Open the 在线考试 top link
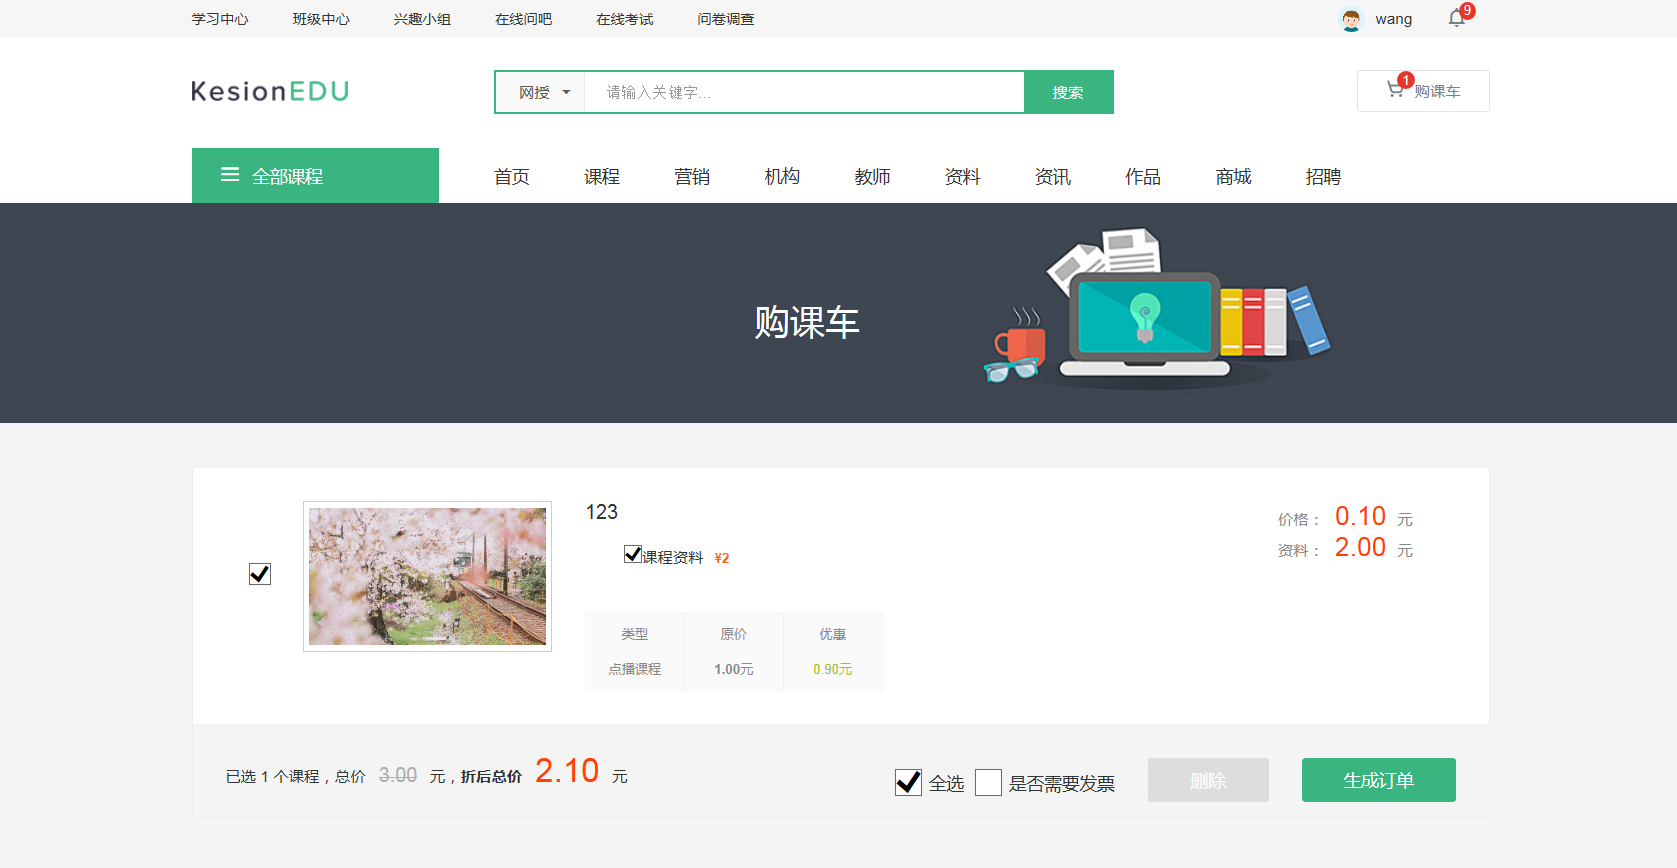1677x868 pixels. point(624,19)
